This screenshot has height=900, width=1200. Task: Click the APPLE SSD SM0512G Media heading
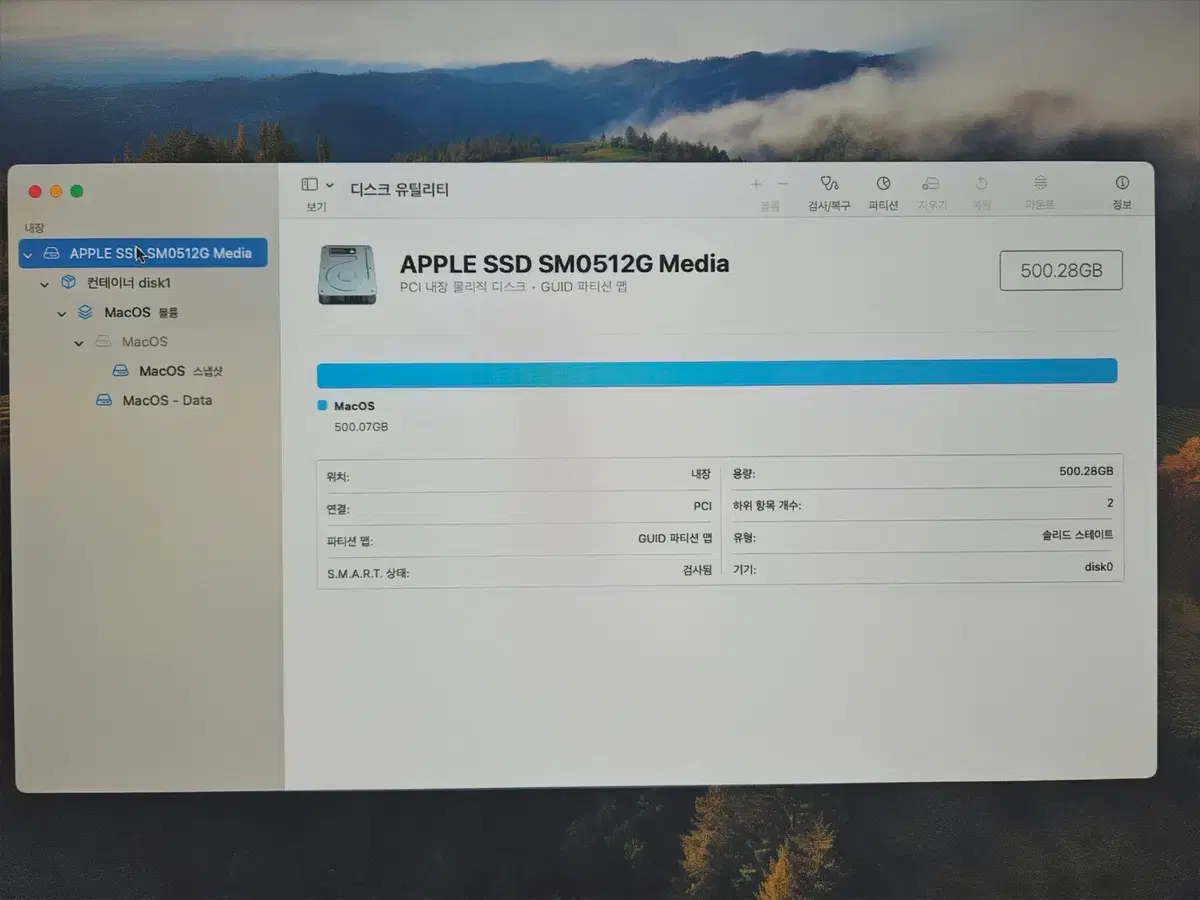(x=564, y=264)
